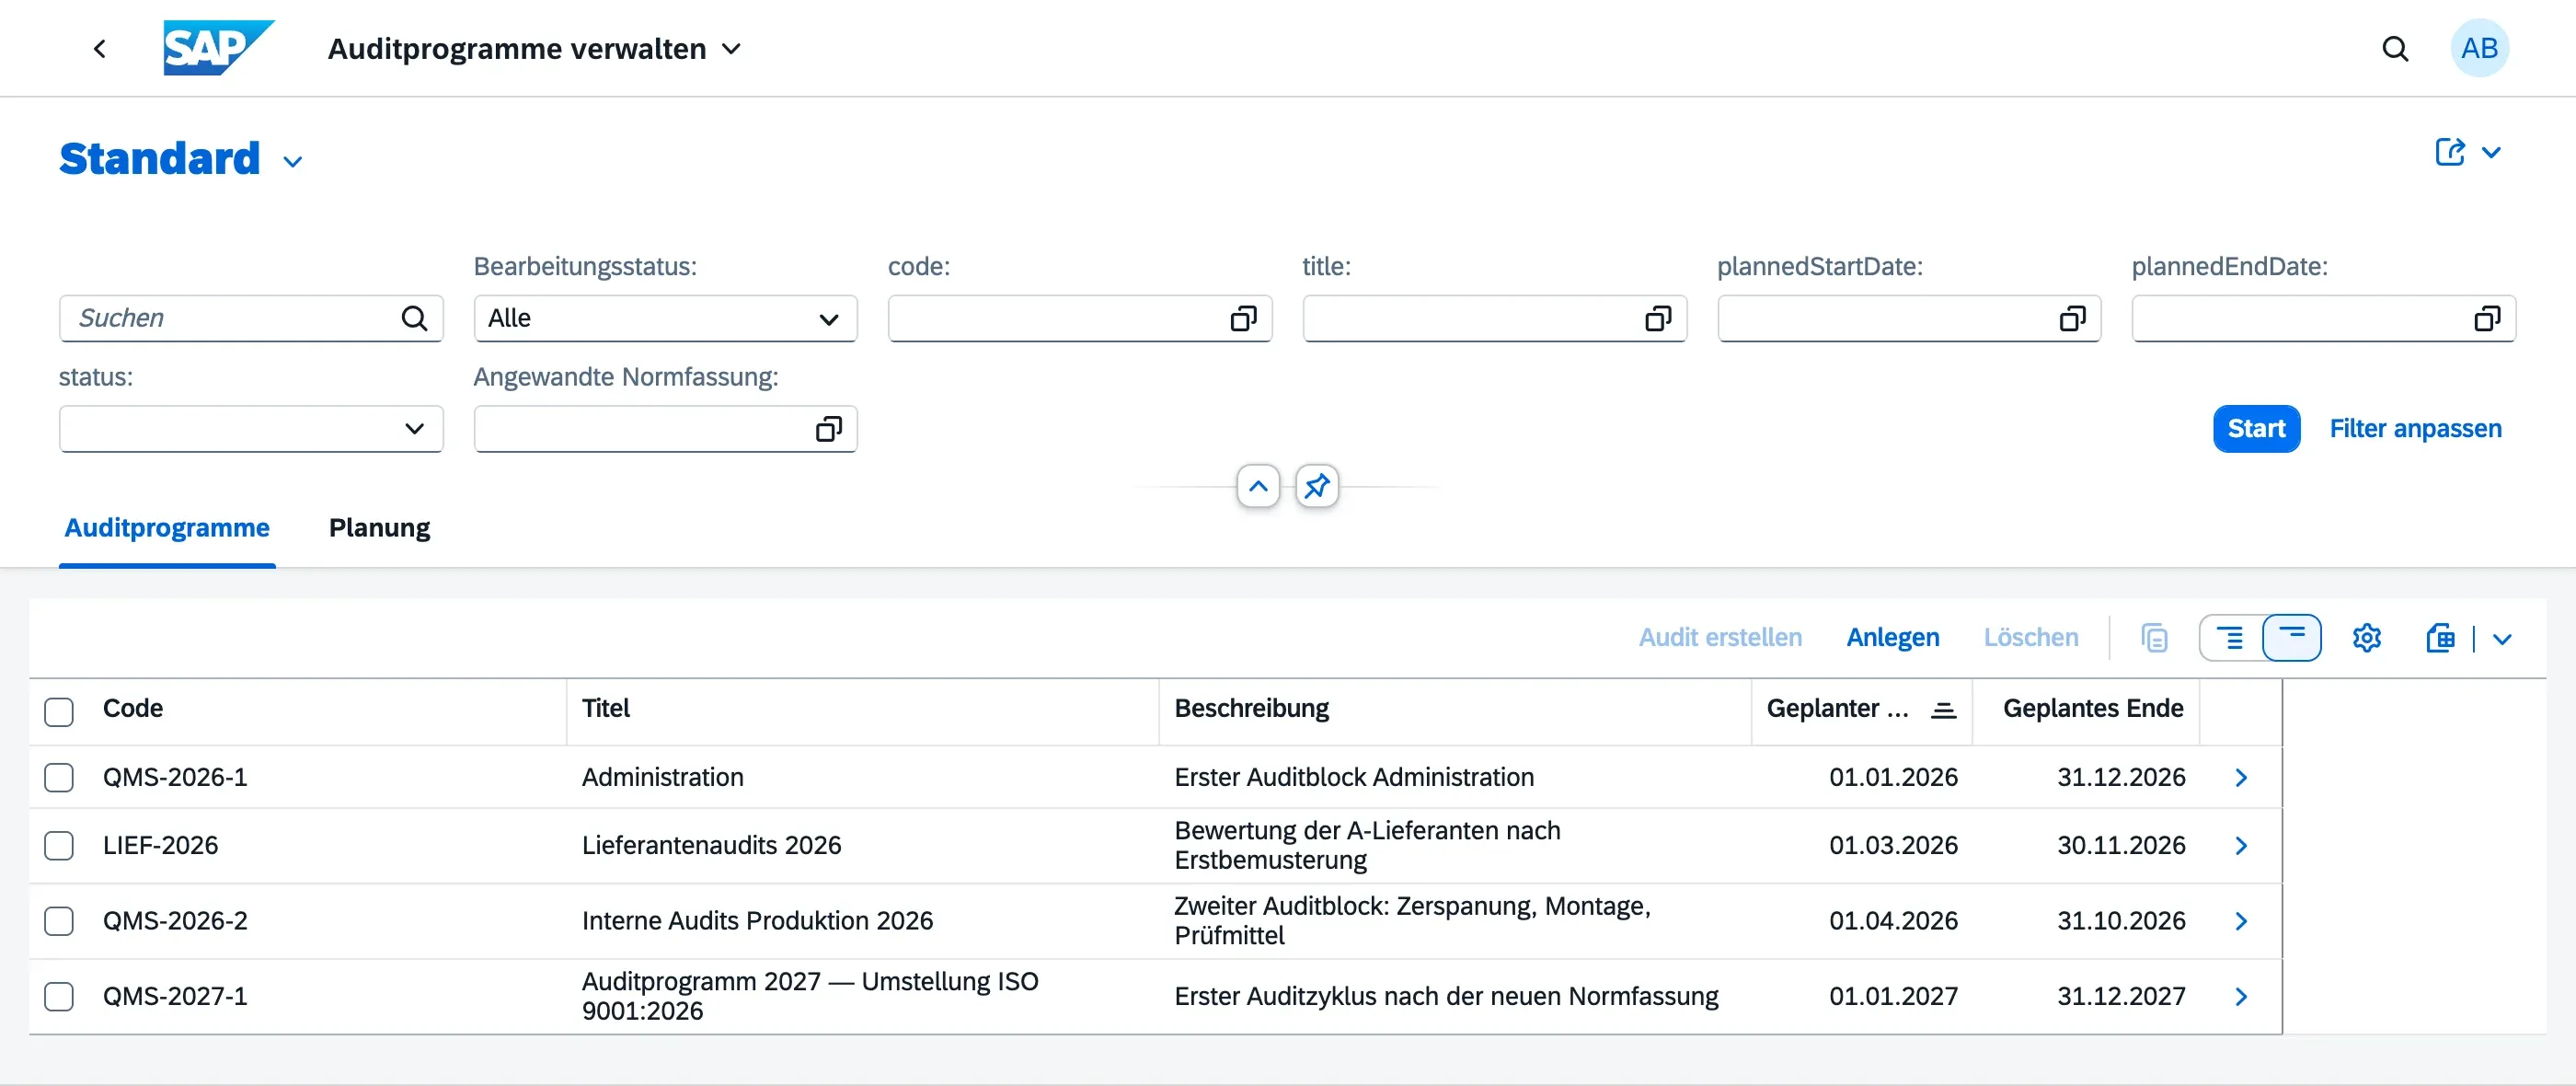
Task: Click Anlegen to create a program
Action: 1892,637
